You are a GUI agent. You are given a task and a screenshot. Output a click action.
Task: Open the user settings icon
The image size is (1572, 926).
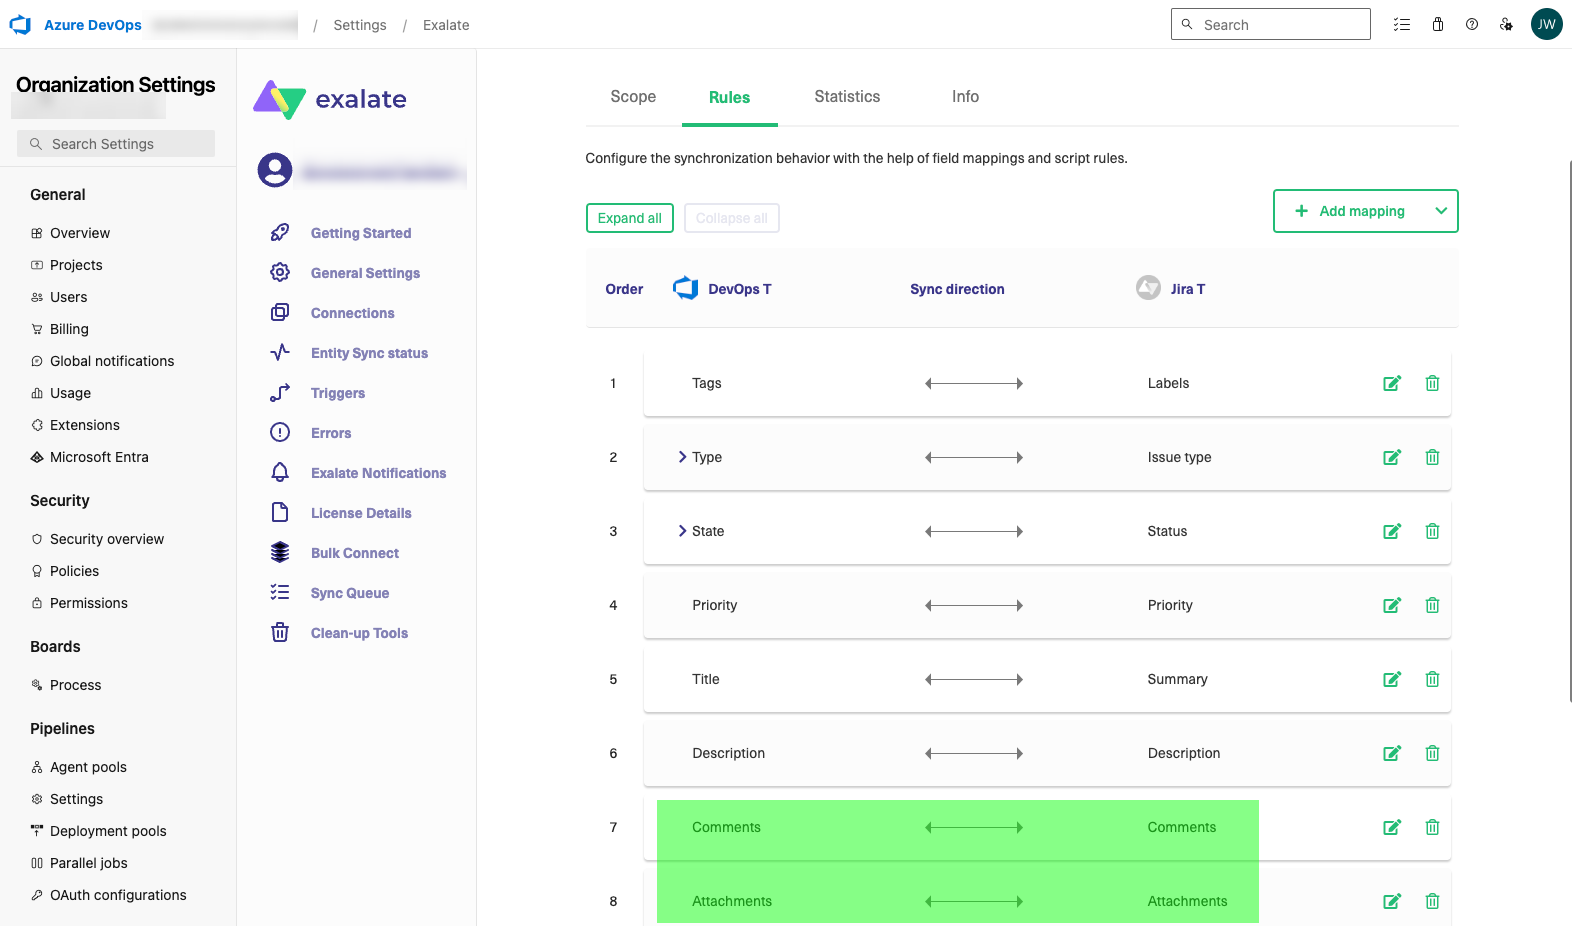[1506, 24]
